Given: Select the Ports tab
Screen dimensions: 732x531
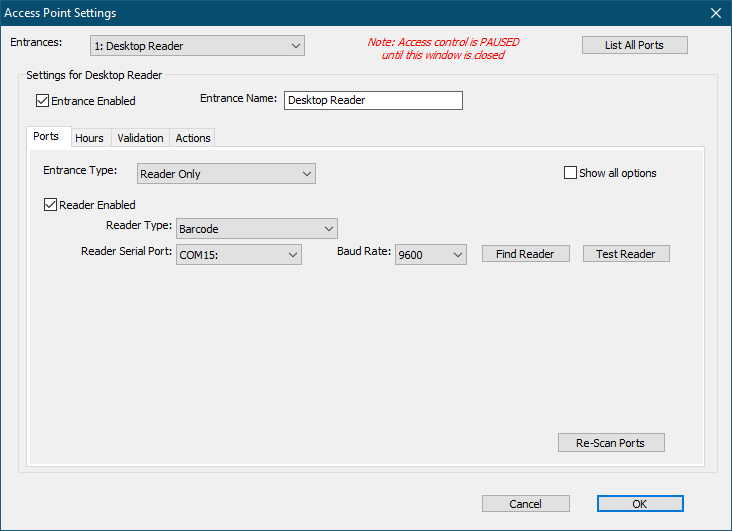Looking at the screenshot, I should [x=46, y=137].
